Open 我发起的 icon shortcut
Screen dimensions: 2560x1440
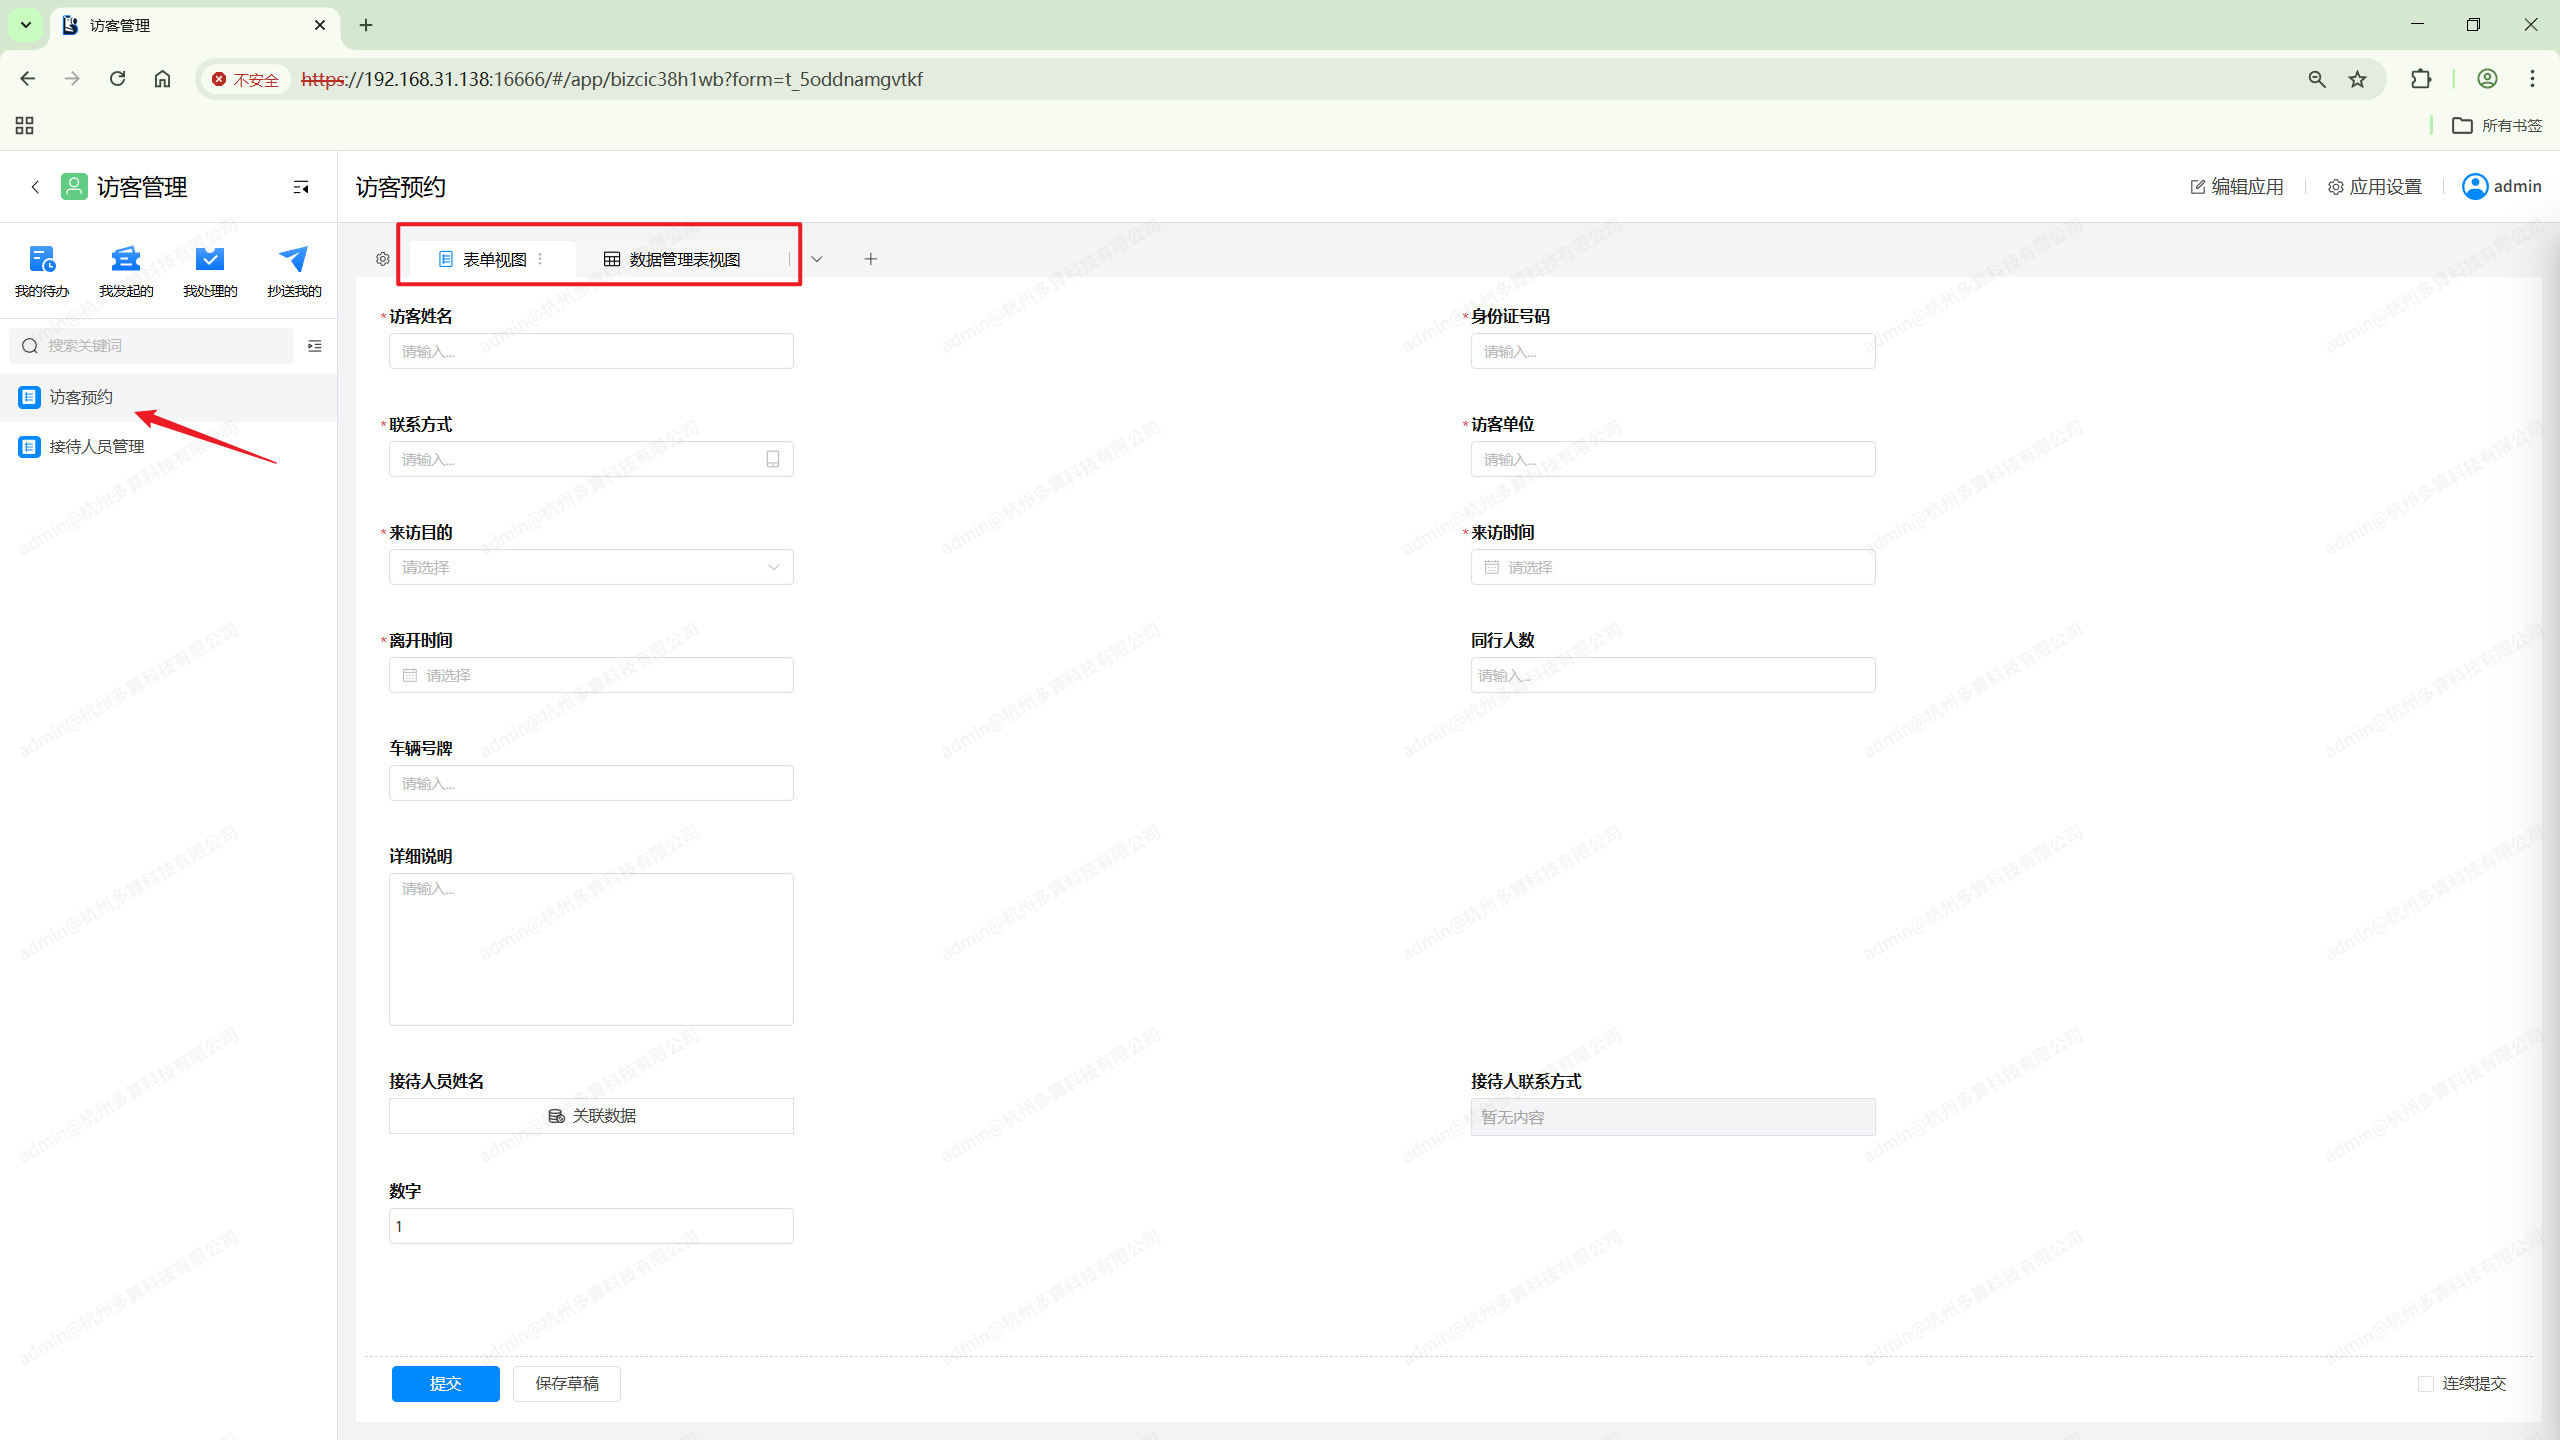click(126, 260)
